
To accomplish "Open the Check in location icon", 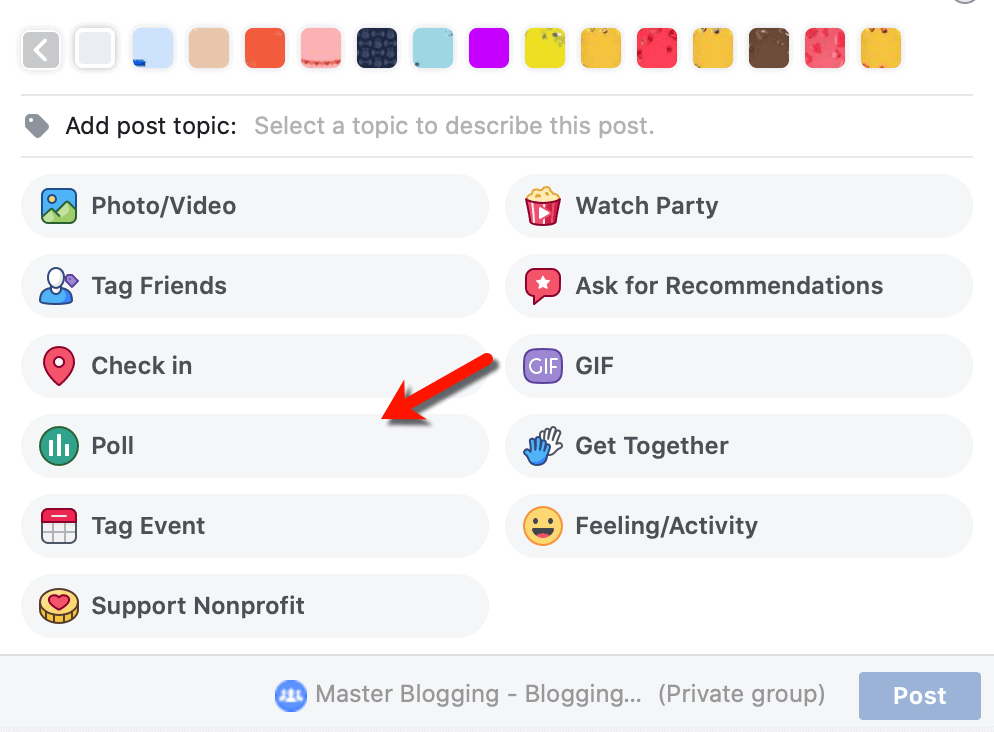I will [59, 366].
